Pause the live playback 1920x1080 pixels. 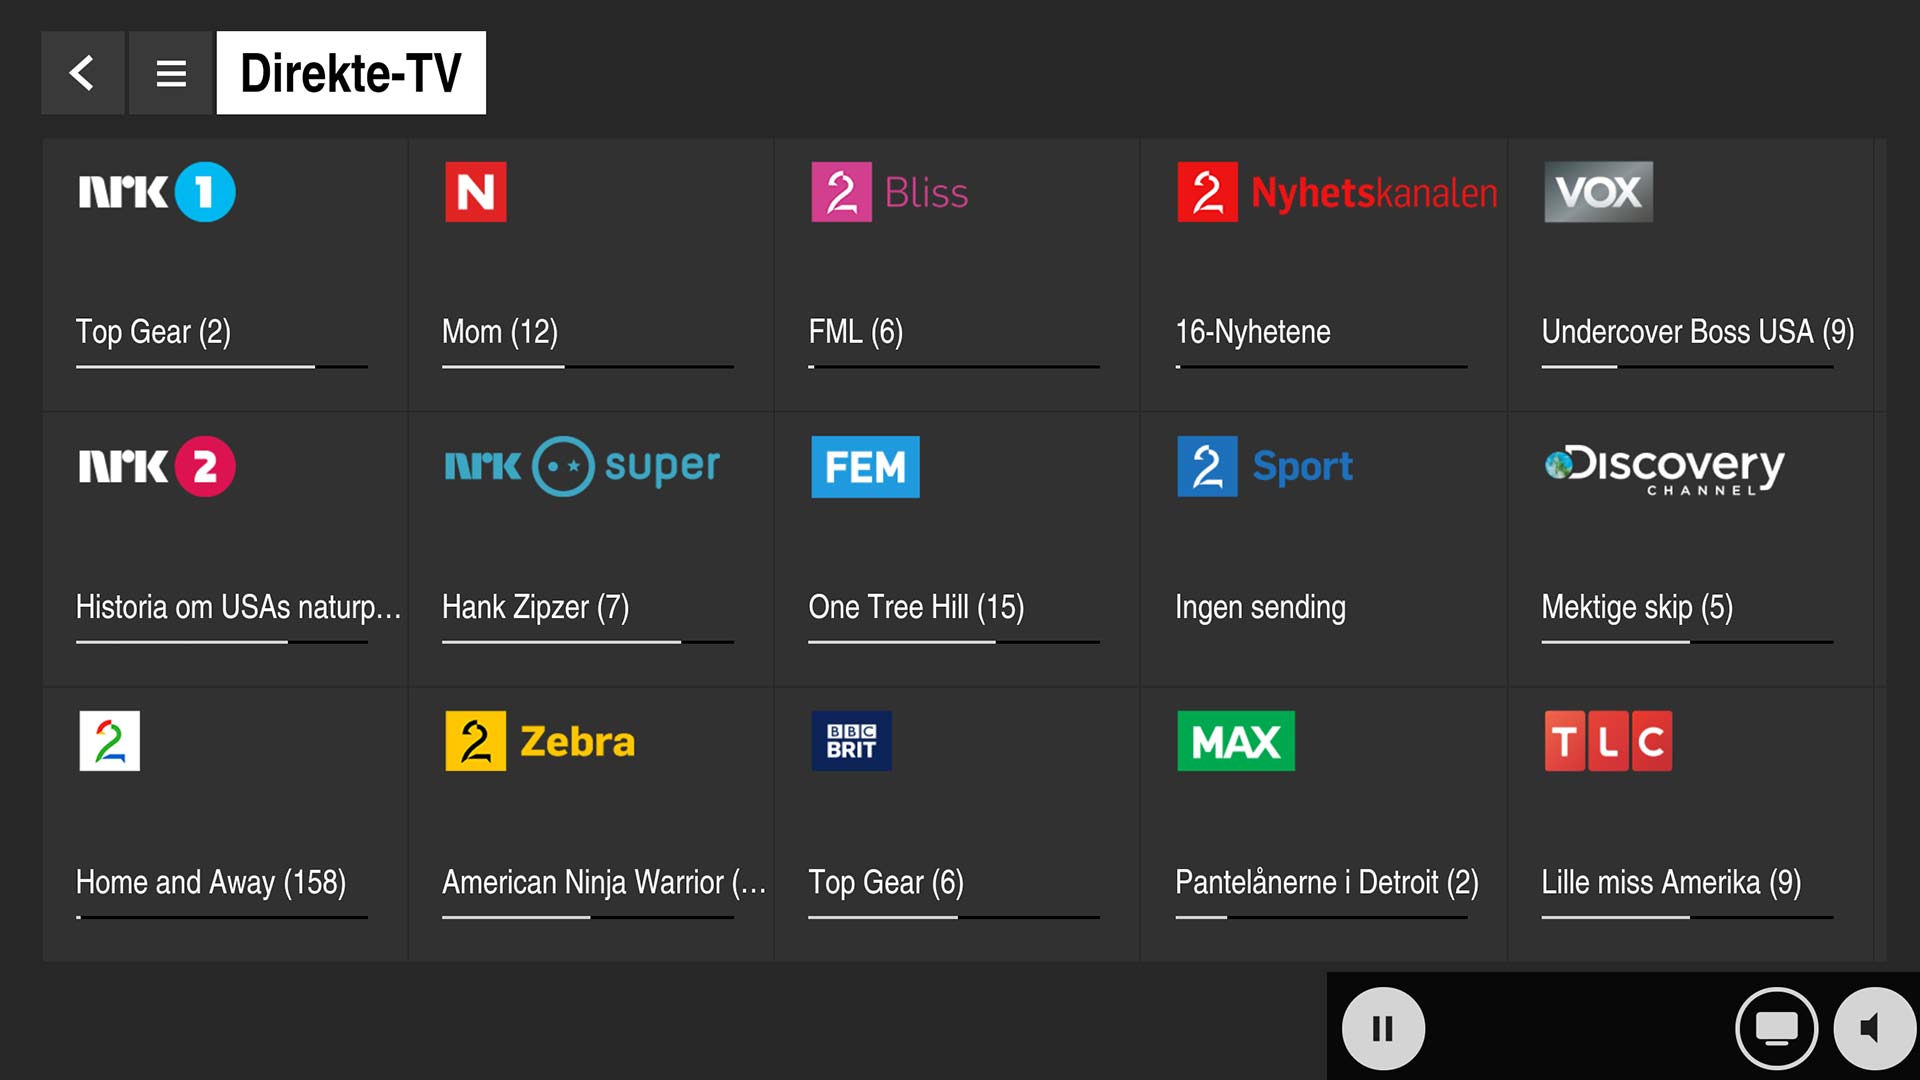[1383, 1028]
